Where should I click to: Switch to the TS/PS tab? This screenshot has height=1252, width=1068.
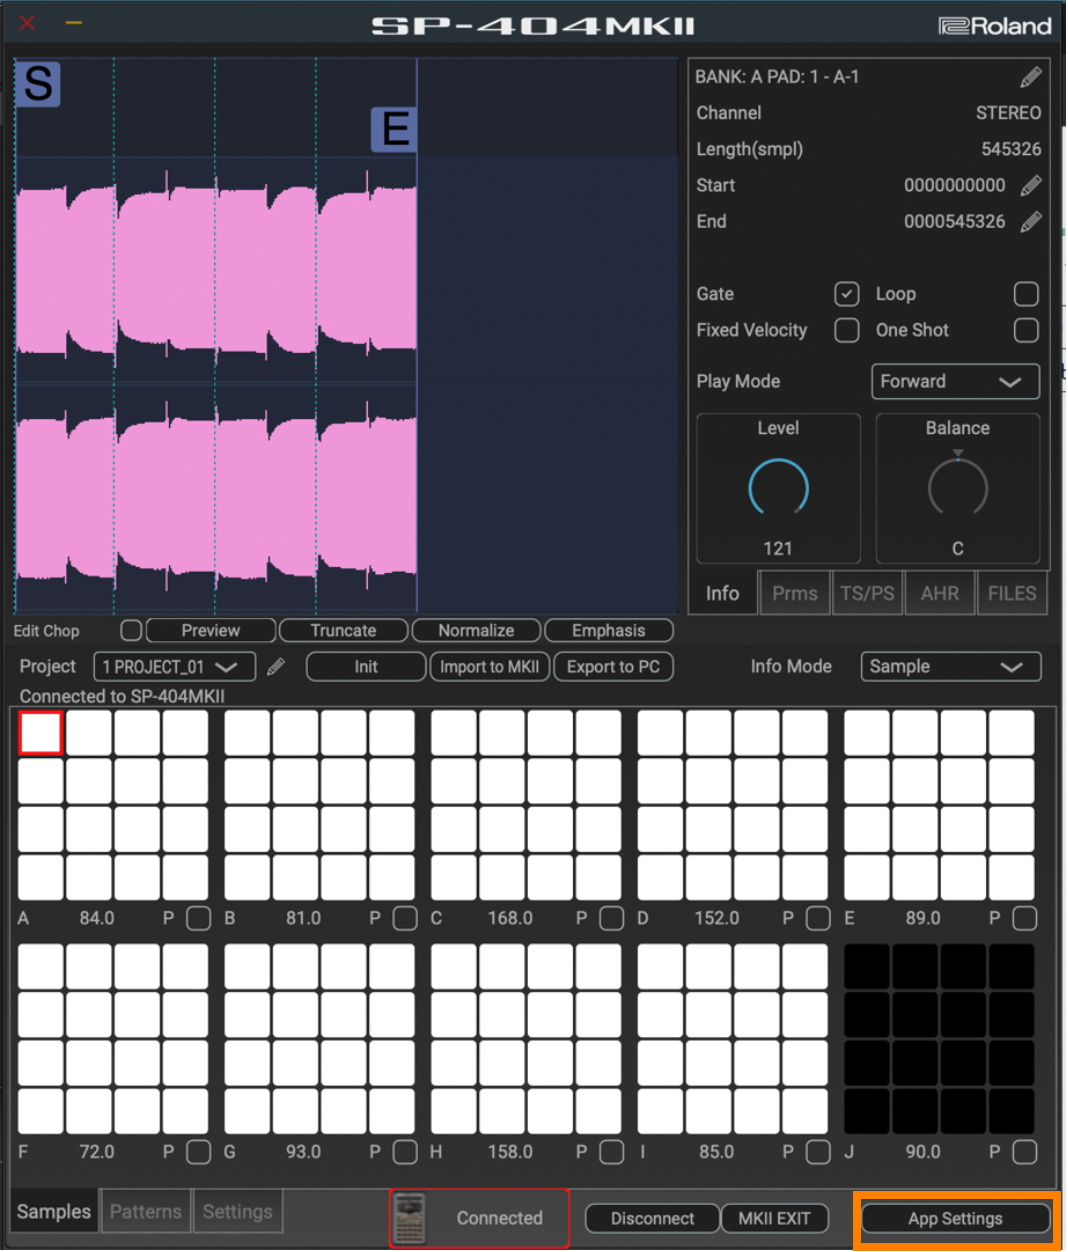(x=867, y=593)
